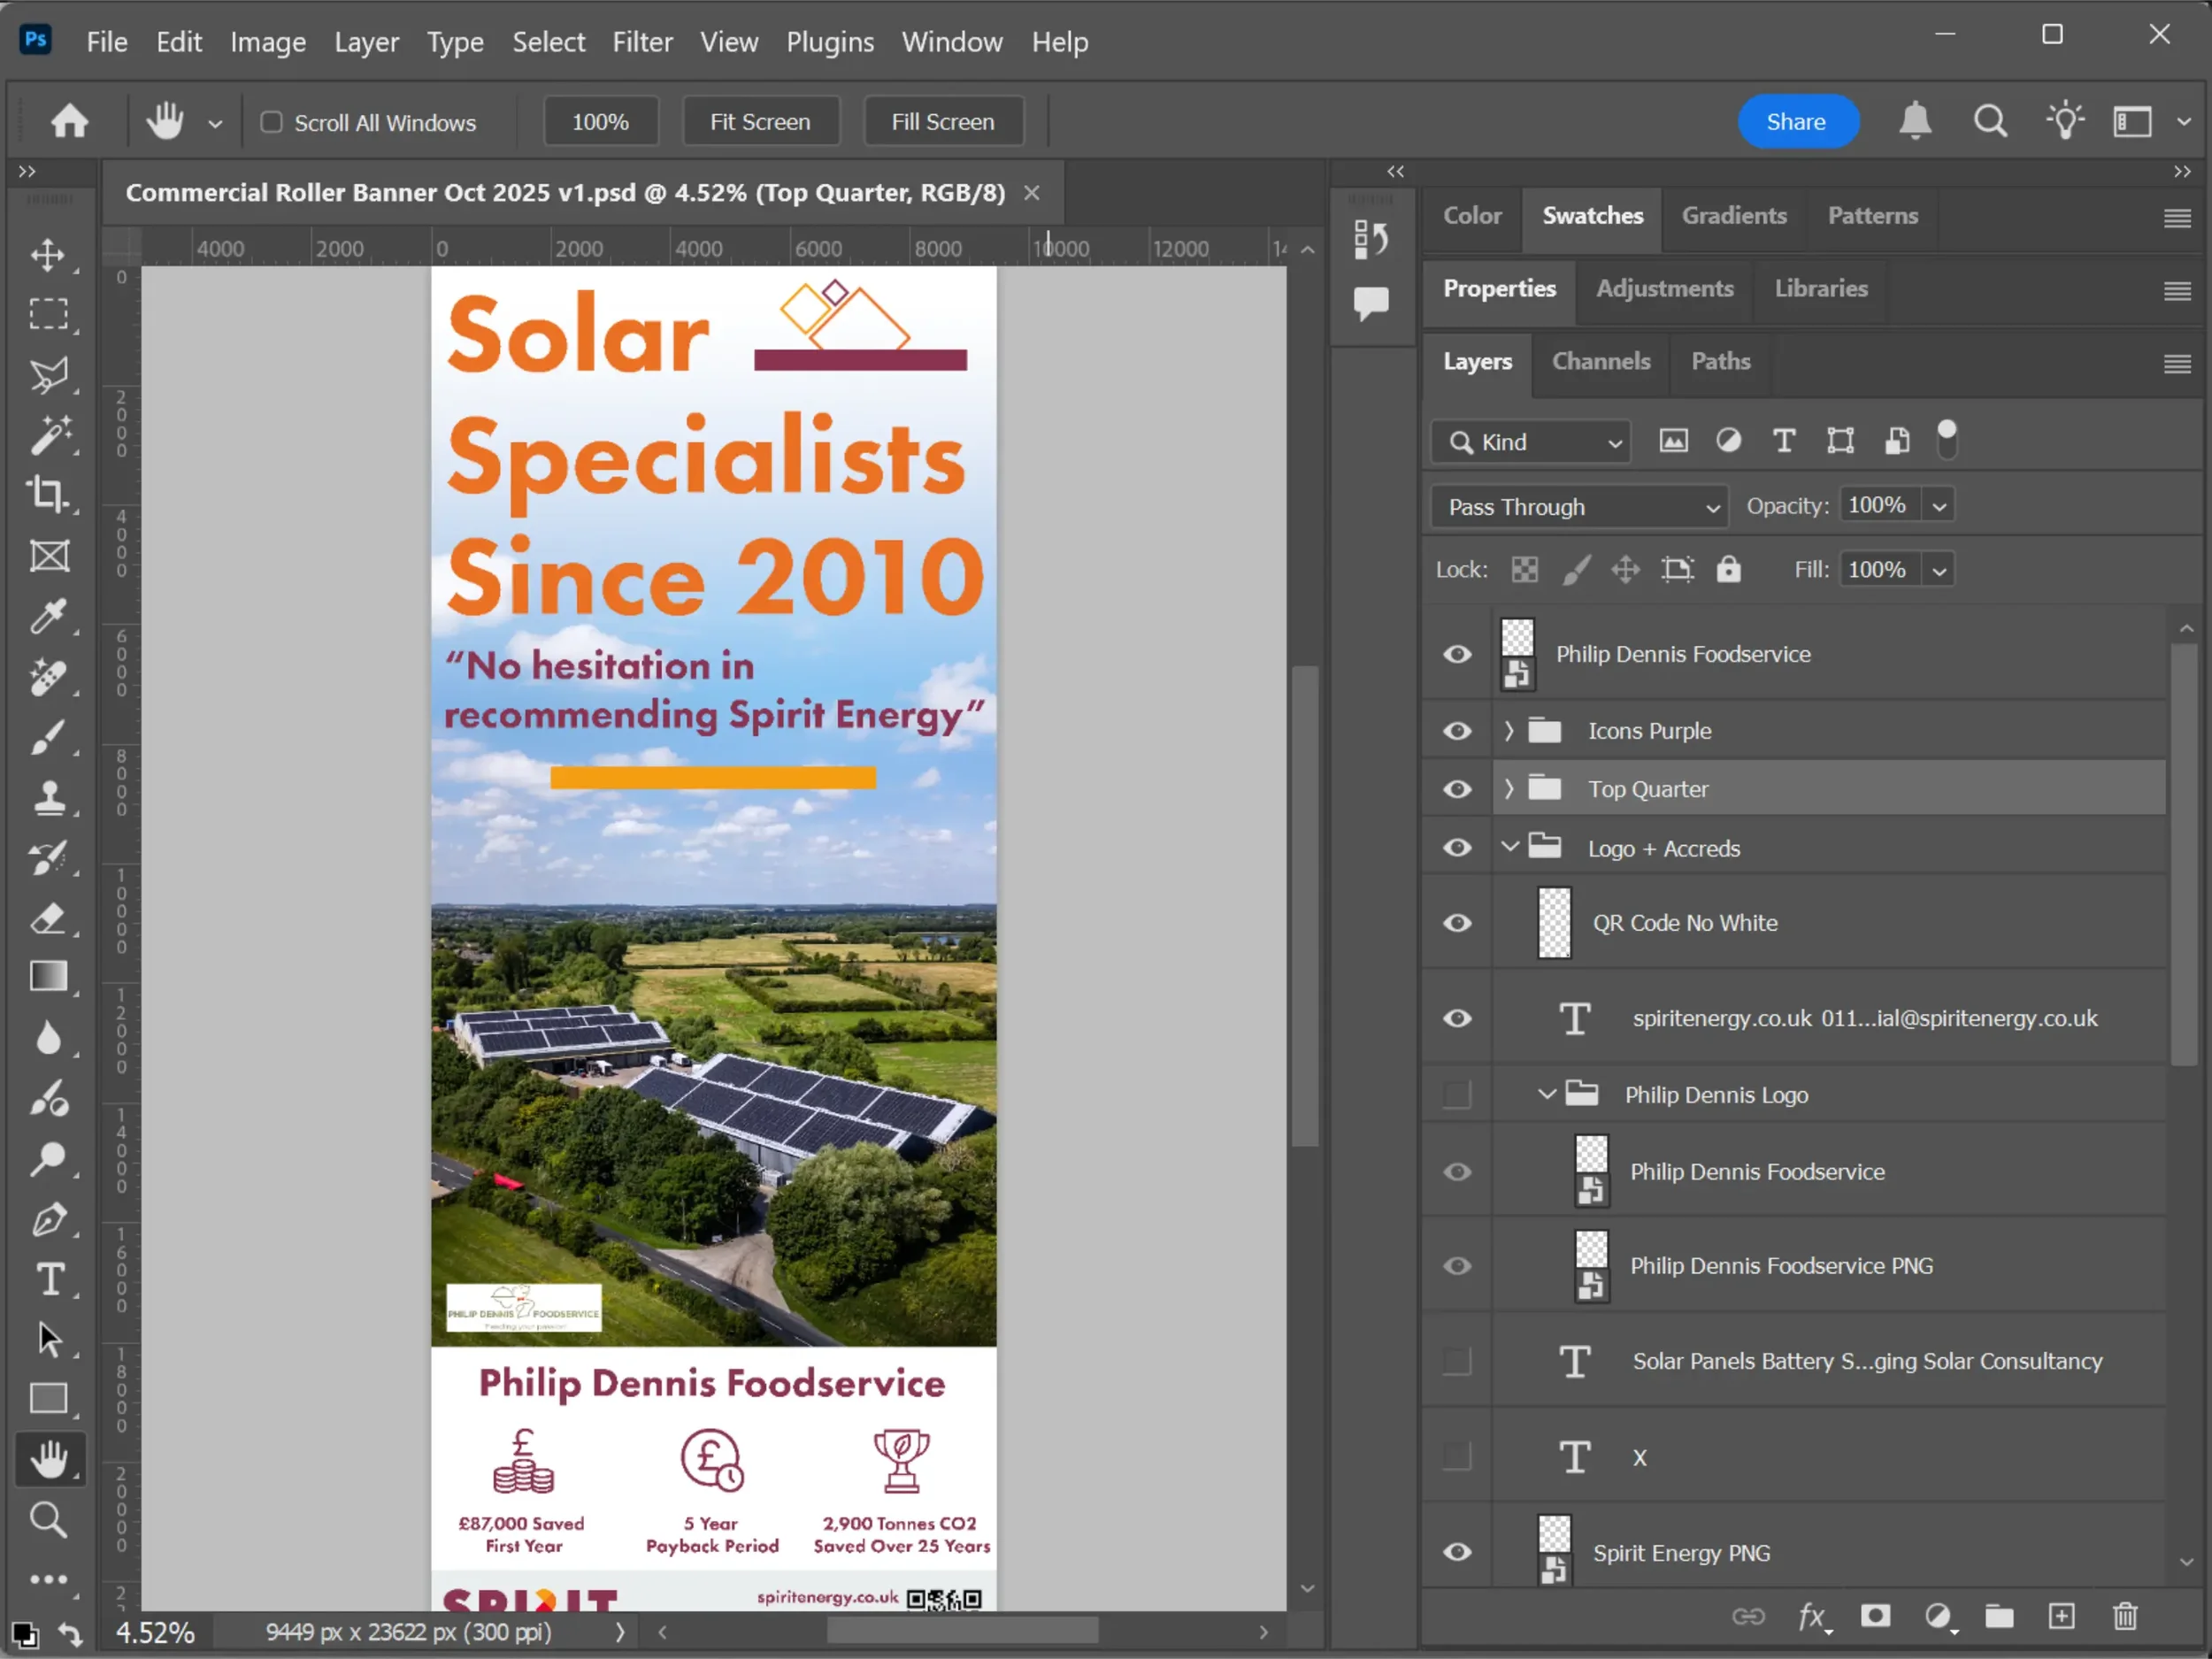Click the add layer mask icon
The image size is (2212, 1659).
point(1875,1616)
